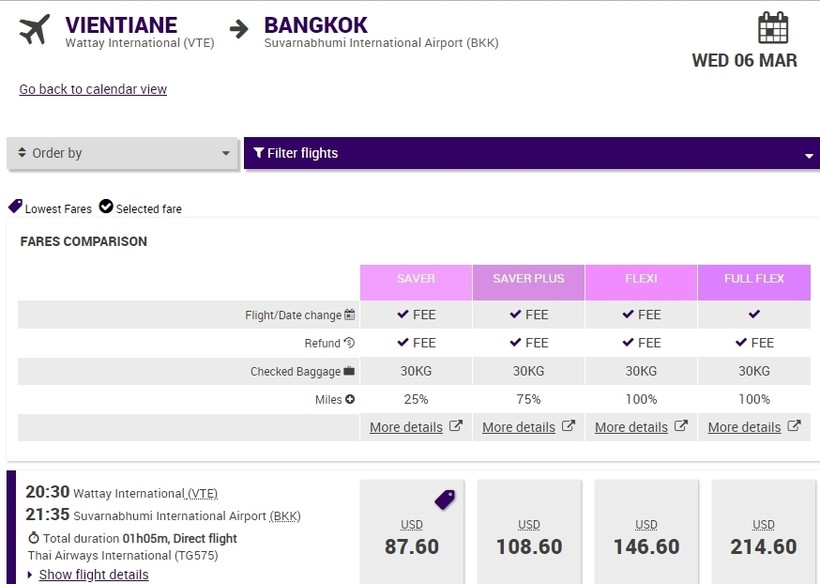Click the airplane icon beside Vientiane
The height and width of the screenshot is (584, 820).
coord(34,30)
